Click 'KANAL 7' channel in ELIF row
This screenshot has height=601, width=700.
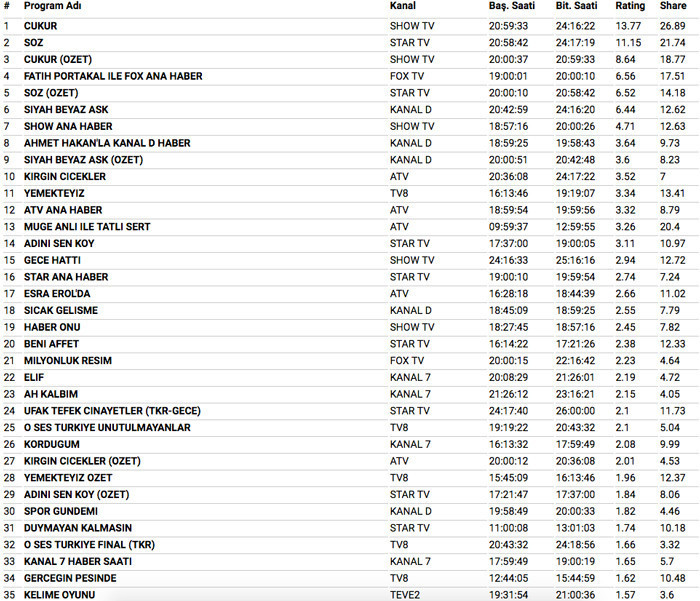tap(410, 378)
